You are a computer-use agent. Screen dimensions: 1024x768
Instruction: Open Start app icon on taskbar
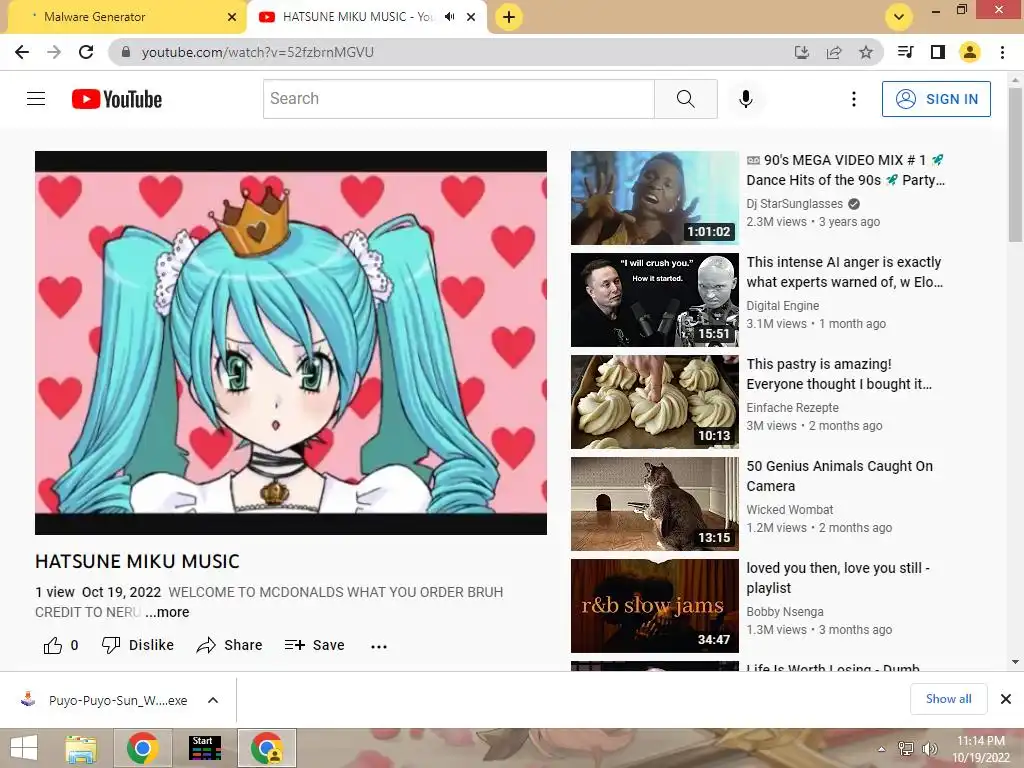point(204,748)
